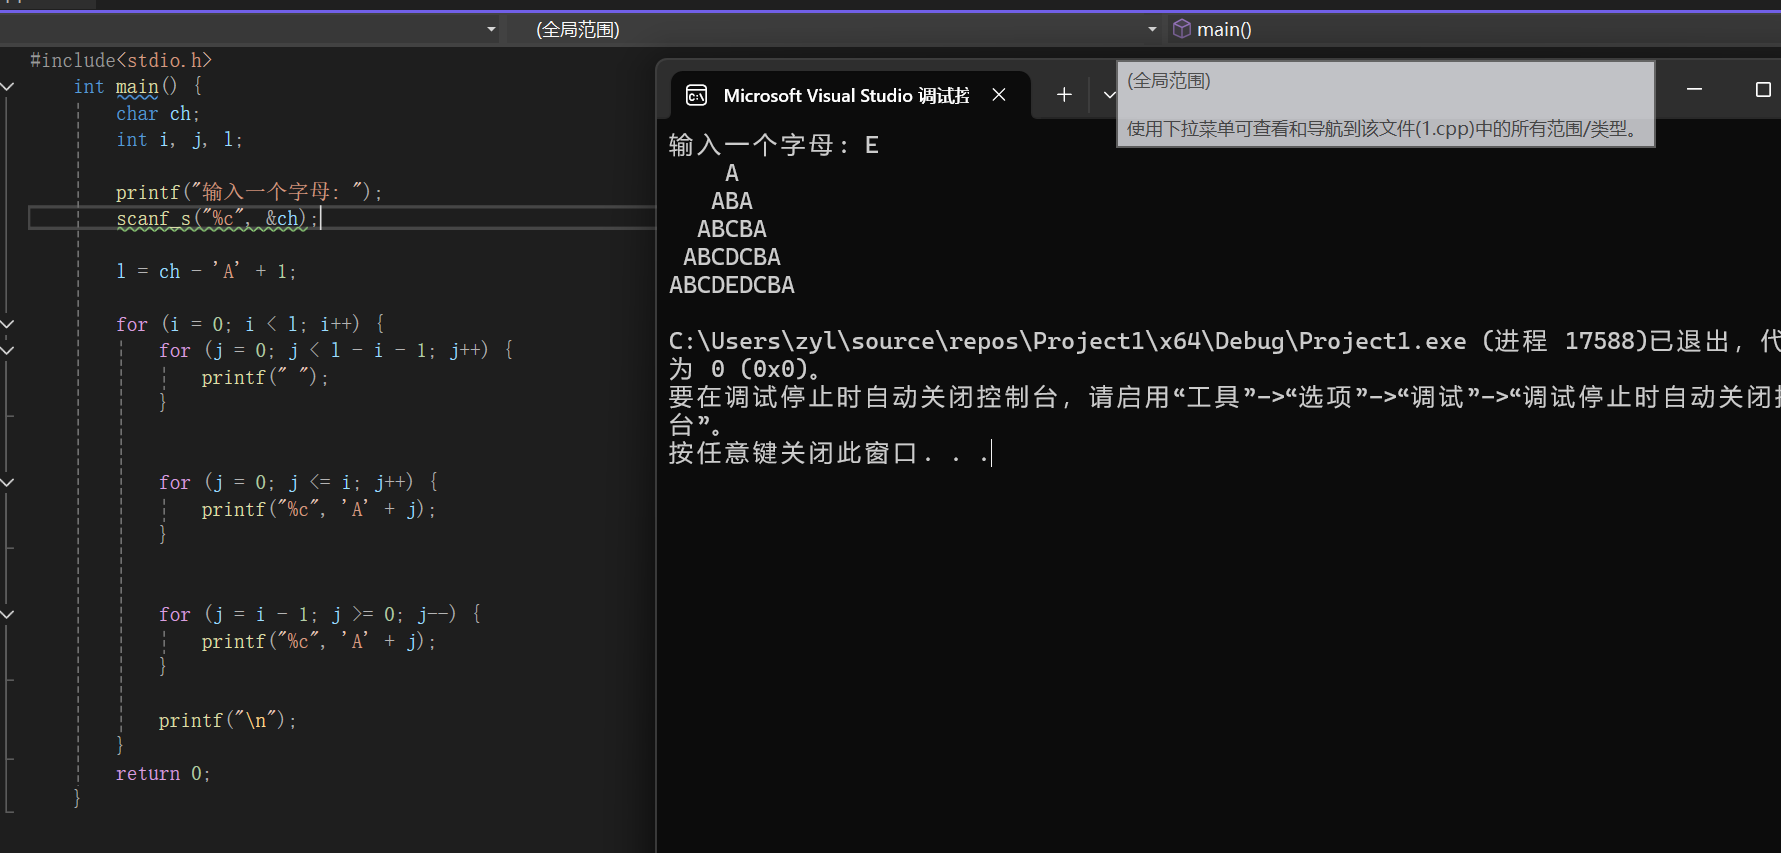Close the Microsoft Visual Studio debug console tab
This screenshot has width=1781, height=853.
point(999,95)
